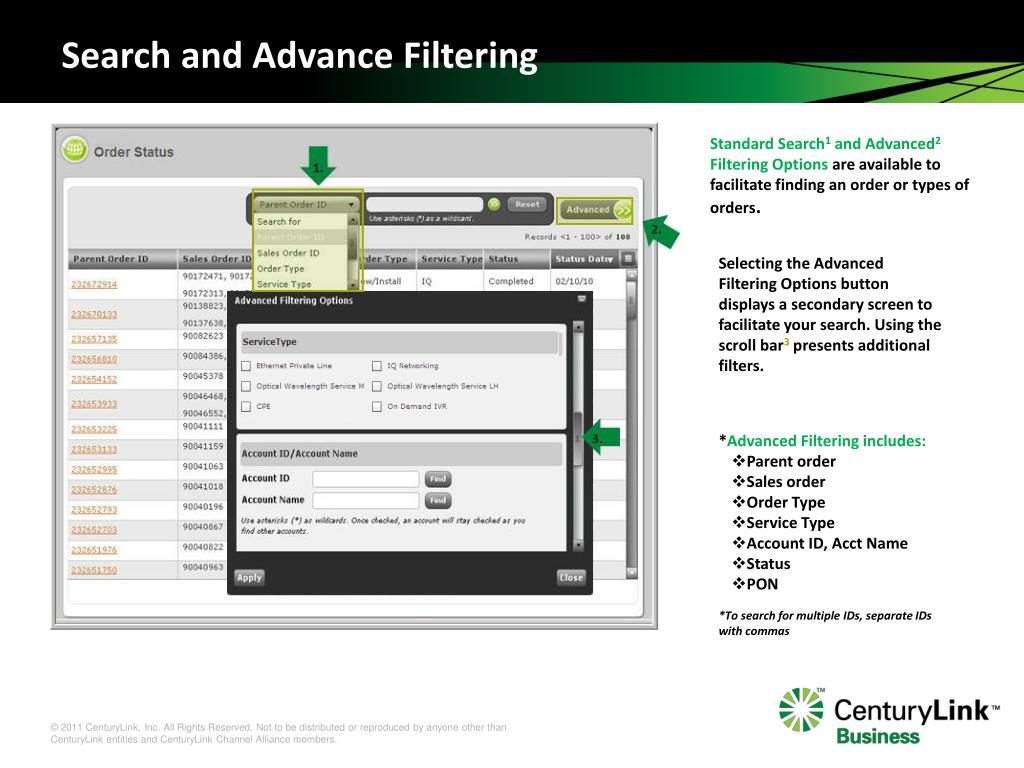
Task: Open parent order 232652995
Action: (94, 470)
